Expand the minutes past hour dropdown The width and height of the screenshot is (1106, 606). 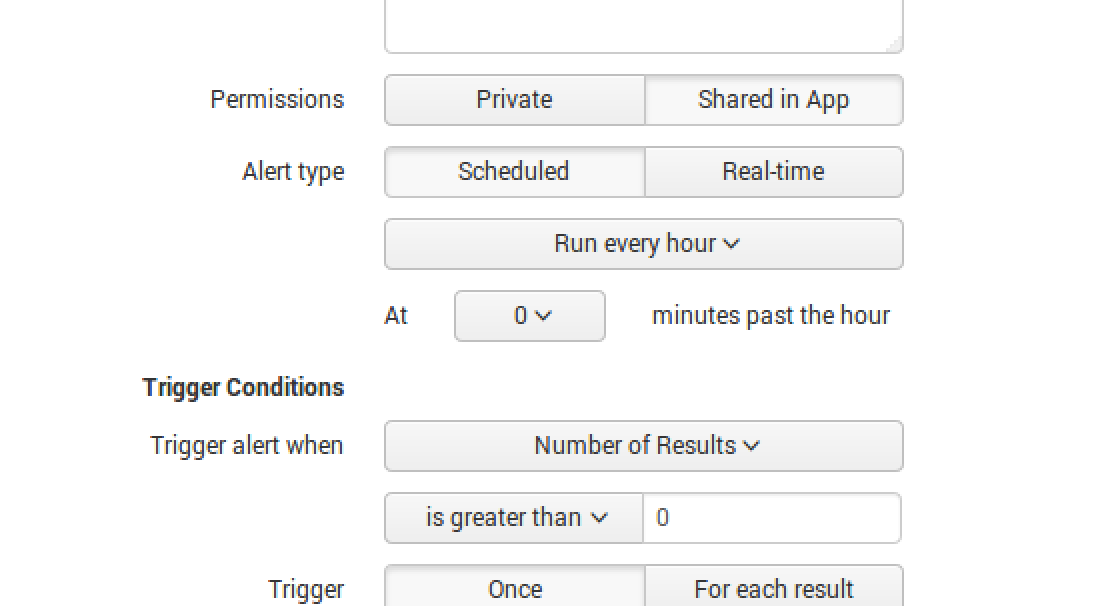click(529, 316)
